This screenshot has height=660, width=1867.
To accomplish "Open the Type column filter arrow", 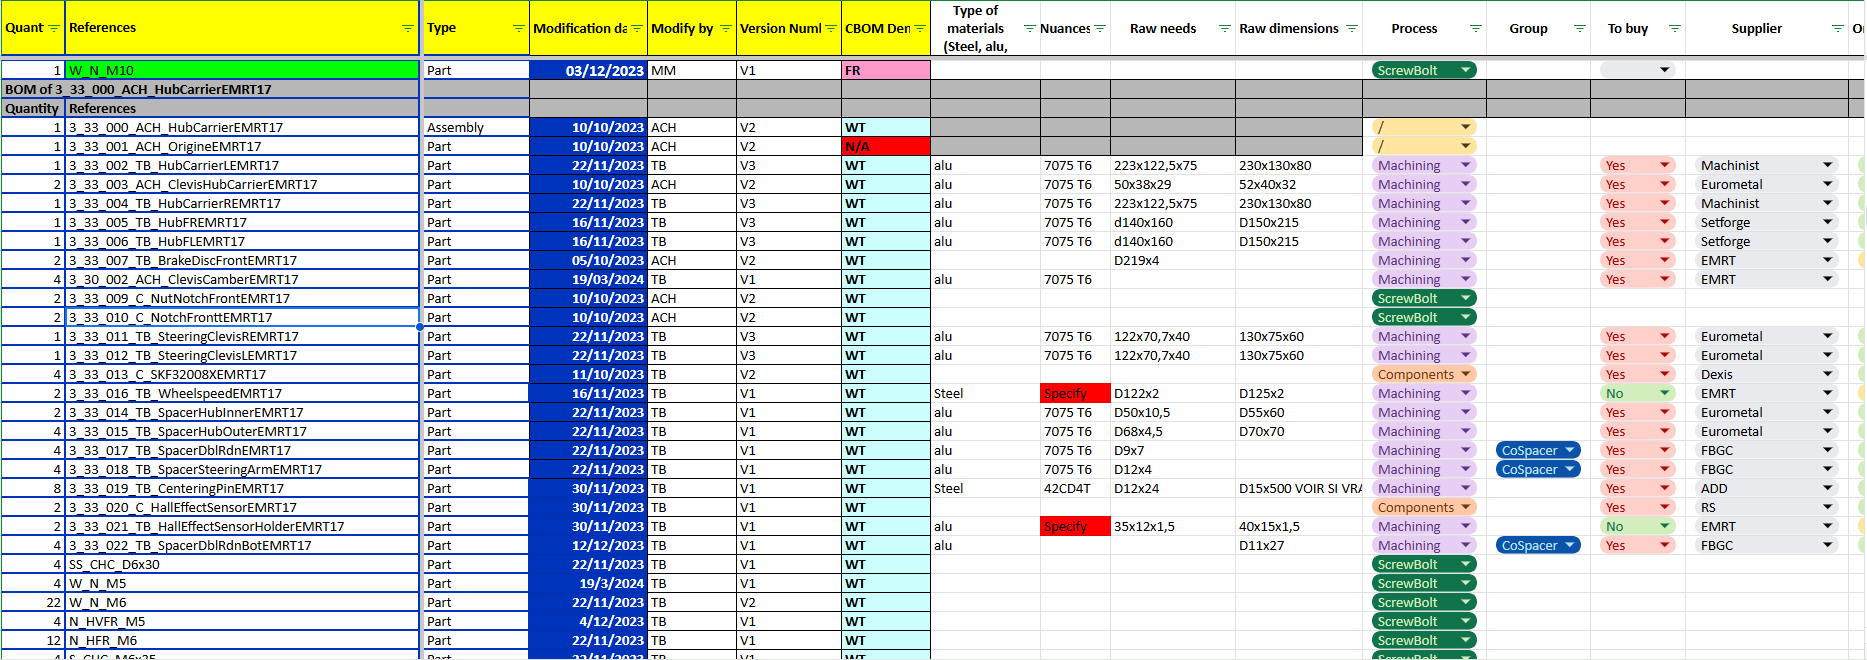I will point(518,28).
